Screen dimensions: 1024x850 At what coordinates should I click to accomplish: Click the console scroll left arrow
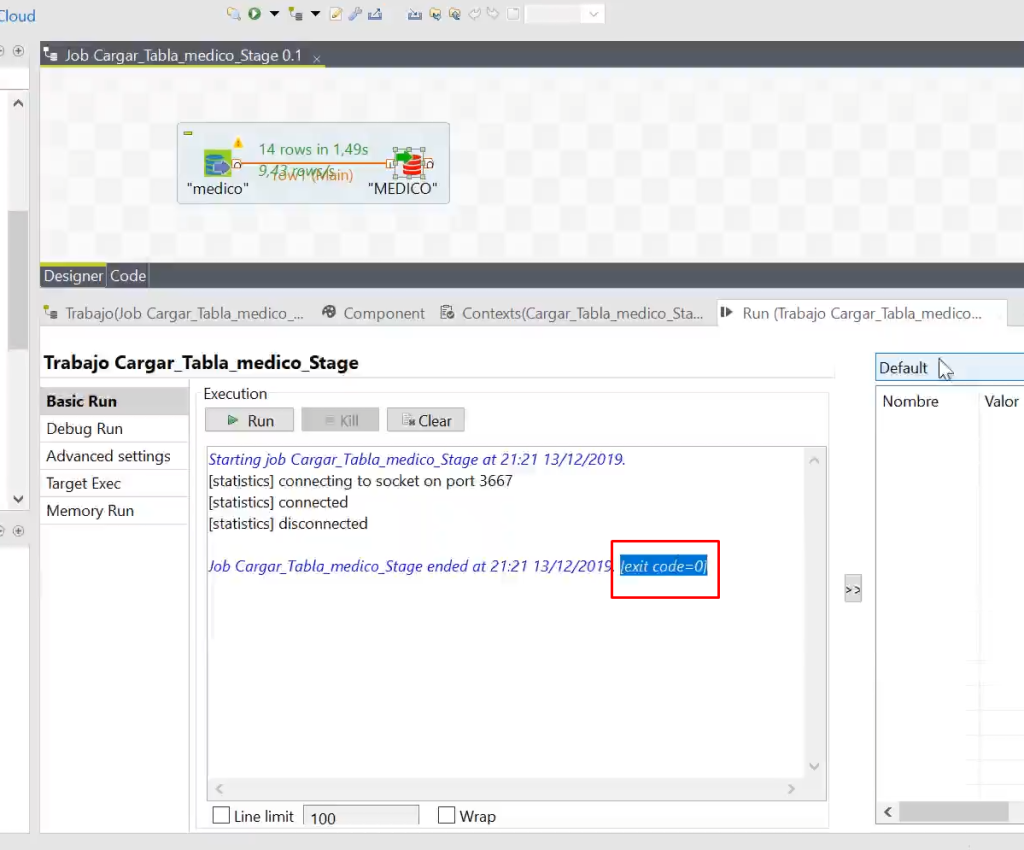click(219, 789)
